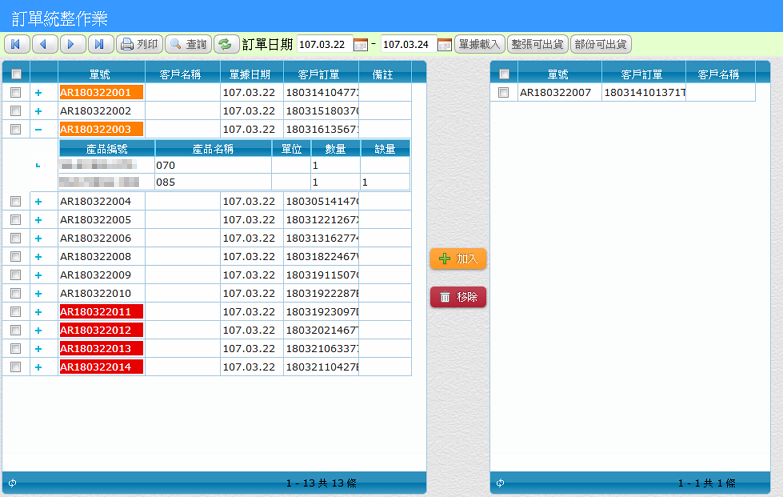
Task: Open calendar picker for start date 107.03.22
Action: click(x=361, y=45)
